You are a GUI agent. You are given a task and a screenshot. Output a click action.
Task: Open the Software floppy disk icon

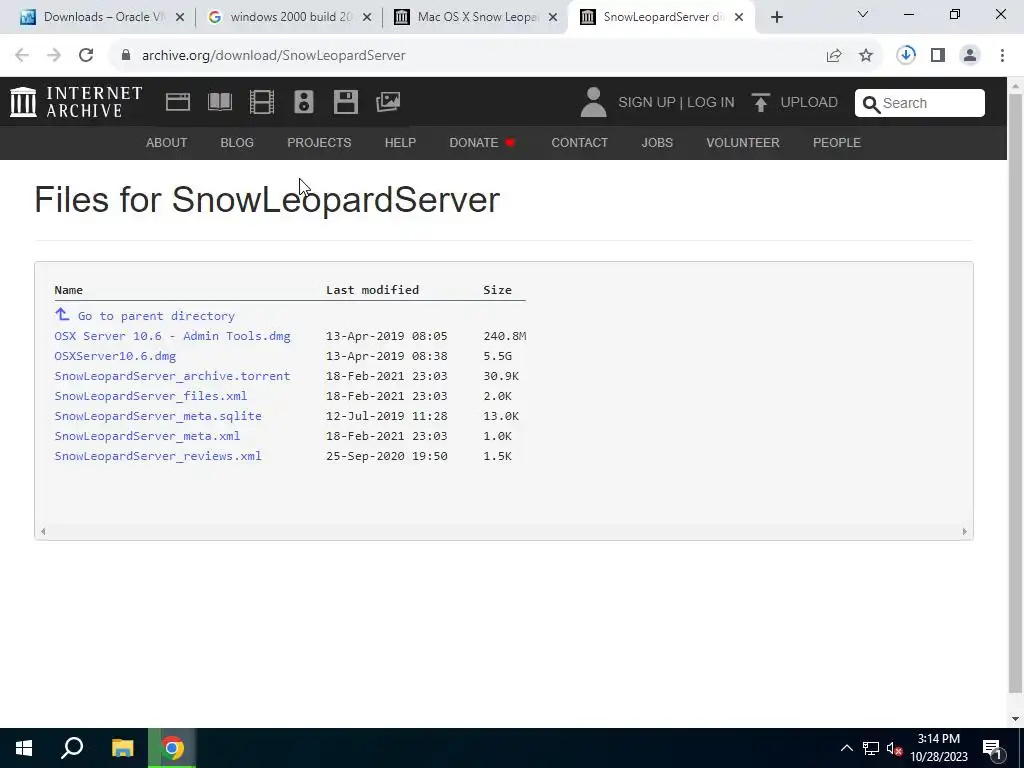(345, 102)
